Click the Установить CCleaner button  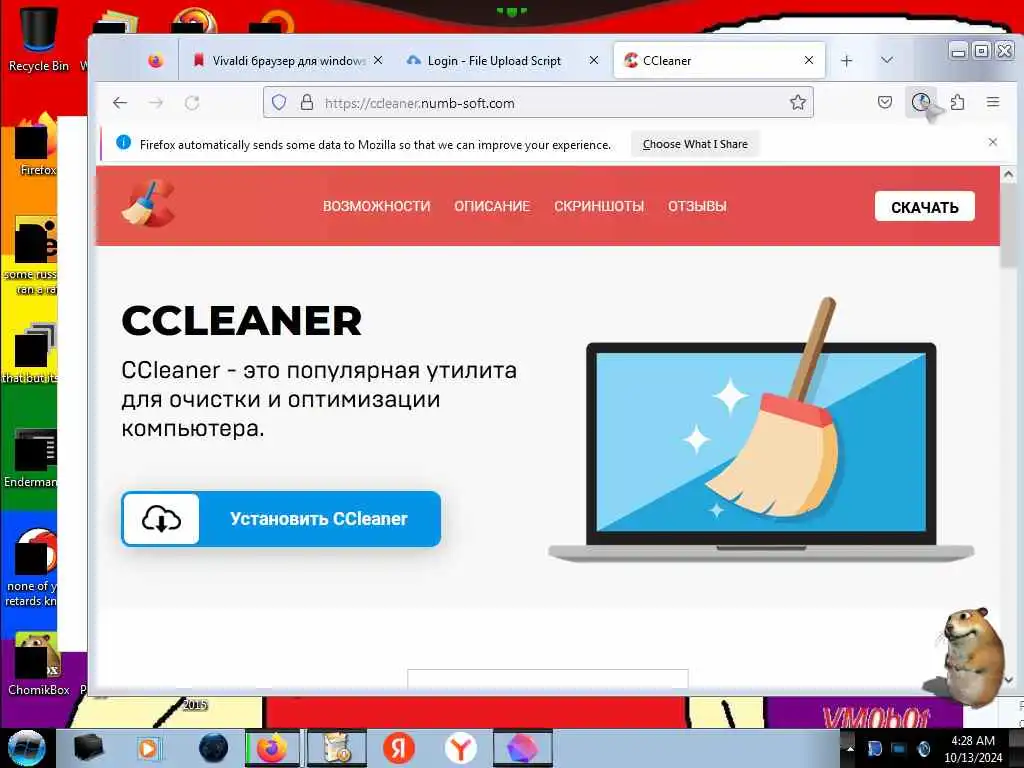tap(281, 519)
